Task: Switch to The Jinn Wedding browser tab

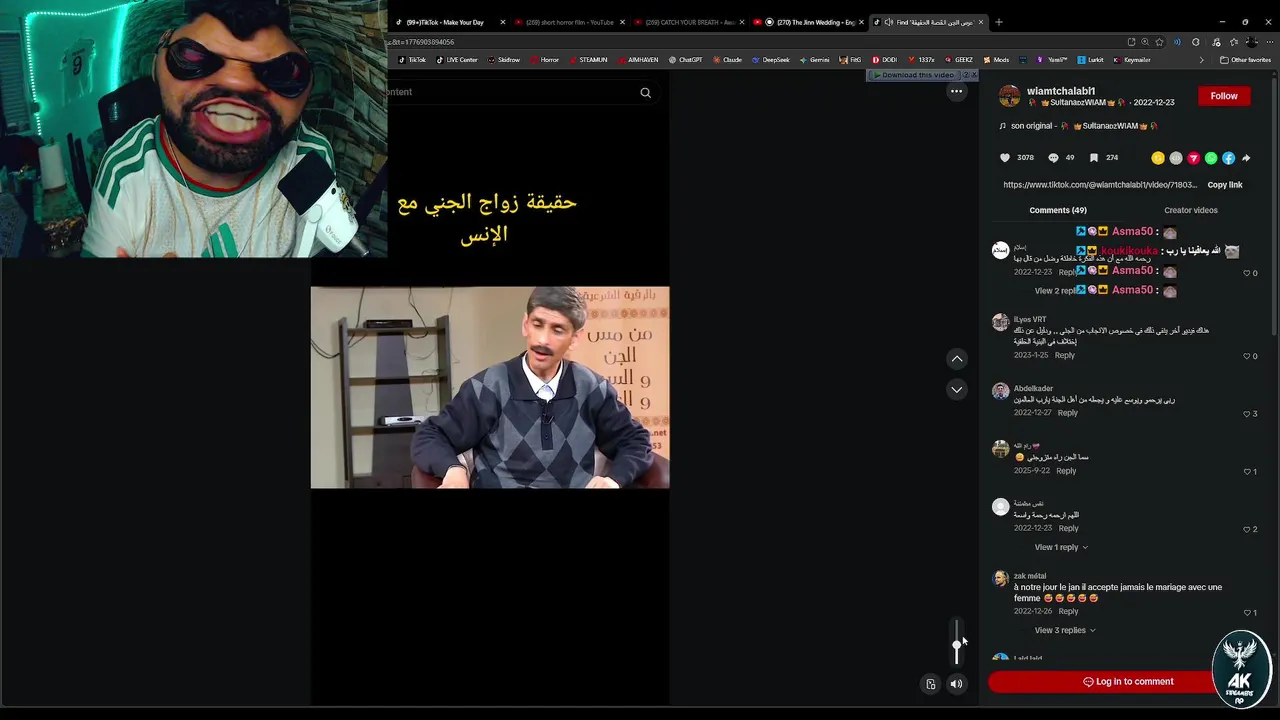Action: [x=810, y=22]
